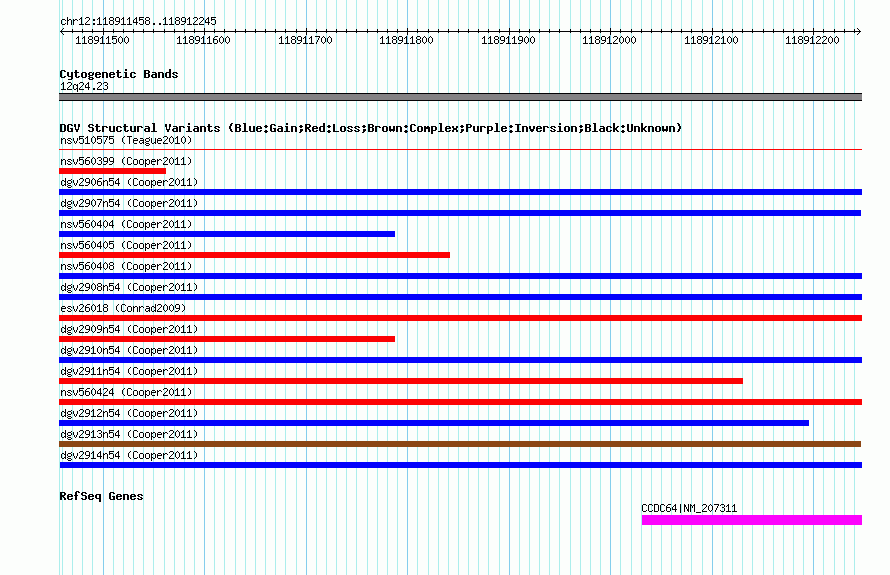The width and height of the screenshot is (890, 575).
Task: Open the dgv2908n54 (Cooper2011) label
Action: click(x=129, y=287)
